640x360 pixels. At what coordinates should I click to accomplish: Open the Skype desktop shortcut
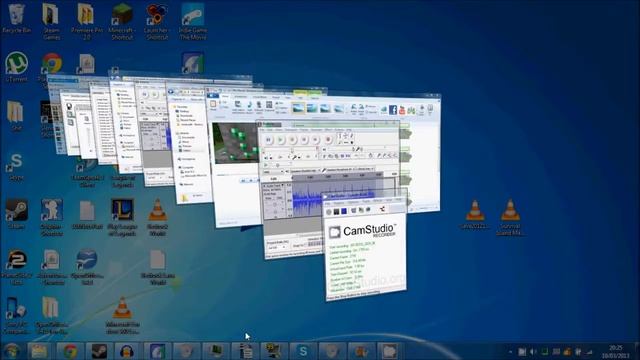point(16,167)
